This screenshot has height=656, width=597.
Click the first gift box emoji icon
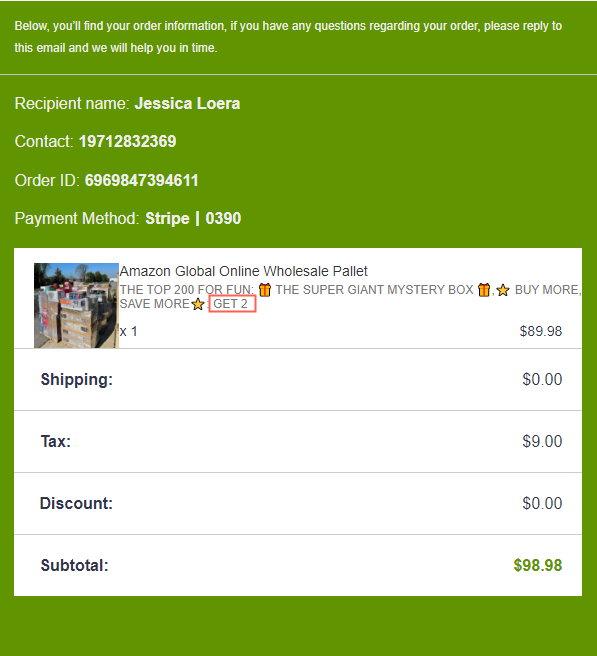pyautogui.click(x=265, y=290)
